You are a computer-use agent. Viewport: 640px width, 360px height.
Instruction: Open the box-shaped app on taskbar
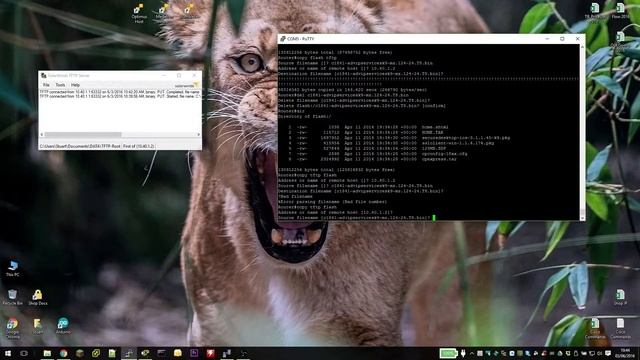(80, 353)
